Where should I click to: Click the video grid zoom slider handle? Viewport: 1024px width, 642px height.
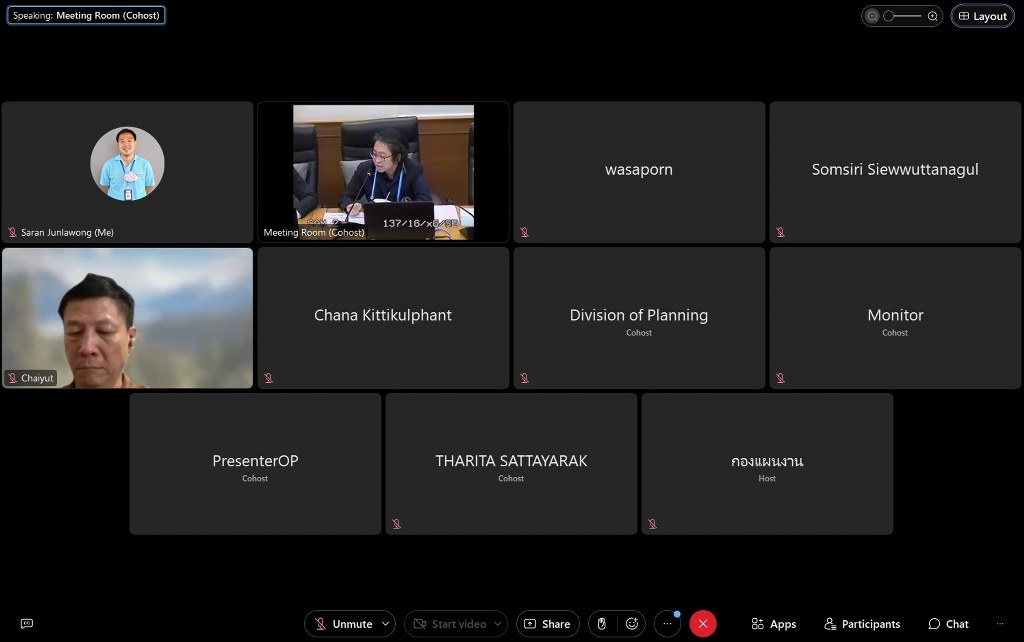point(888,16)
